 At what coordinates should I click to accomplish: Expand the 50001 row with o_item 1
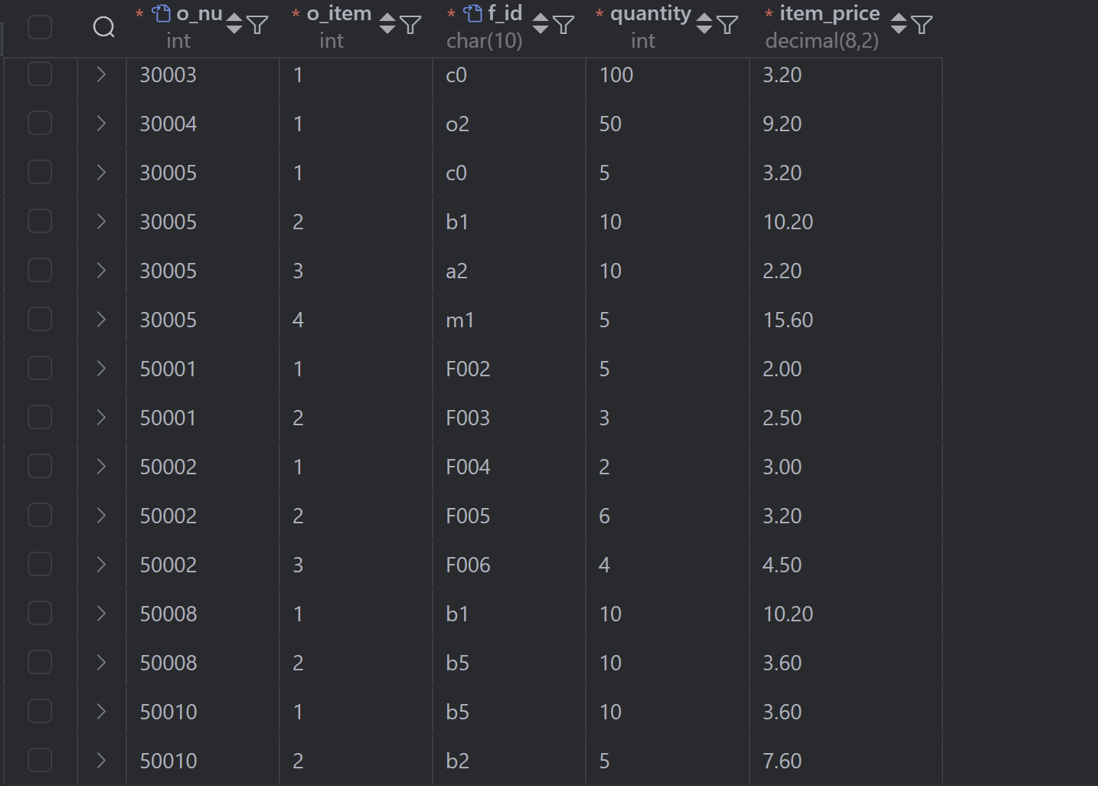(x=101, y=368)
